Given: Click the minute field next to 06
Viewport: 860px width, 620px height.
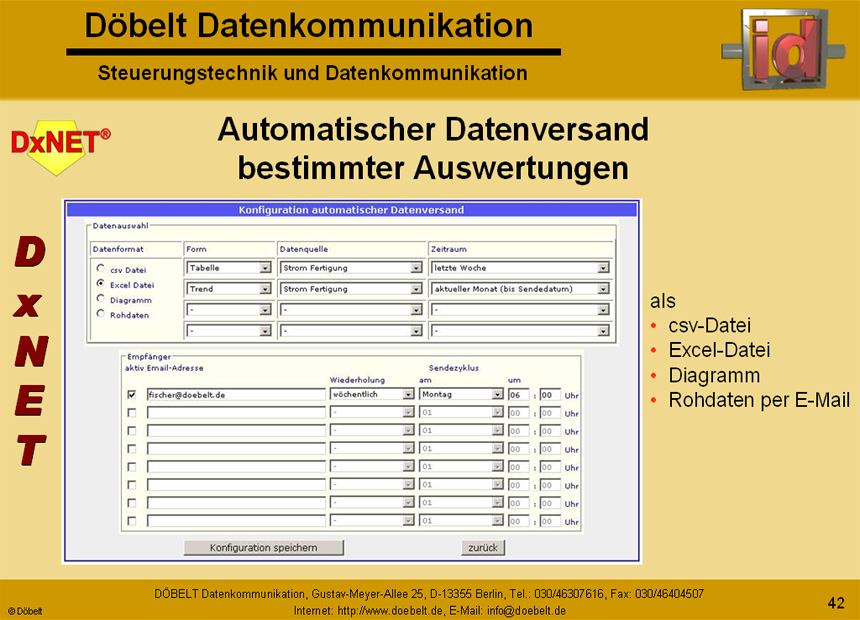Looking at the screenshot, I should pos(550,394).
